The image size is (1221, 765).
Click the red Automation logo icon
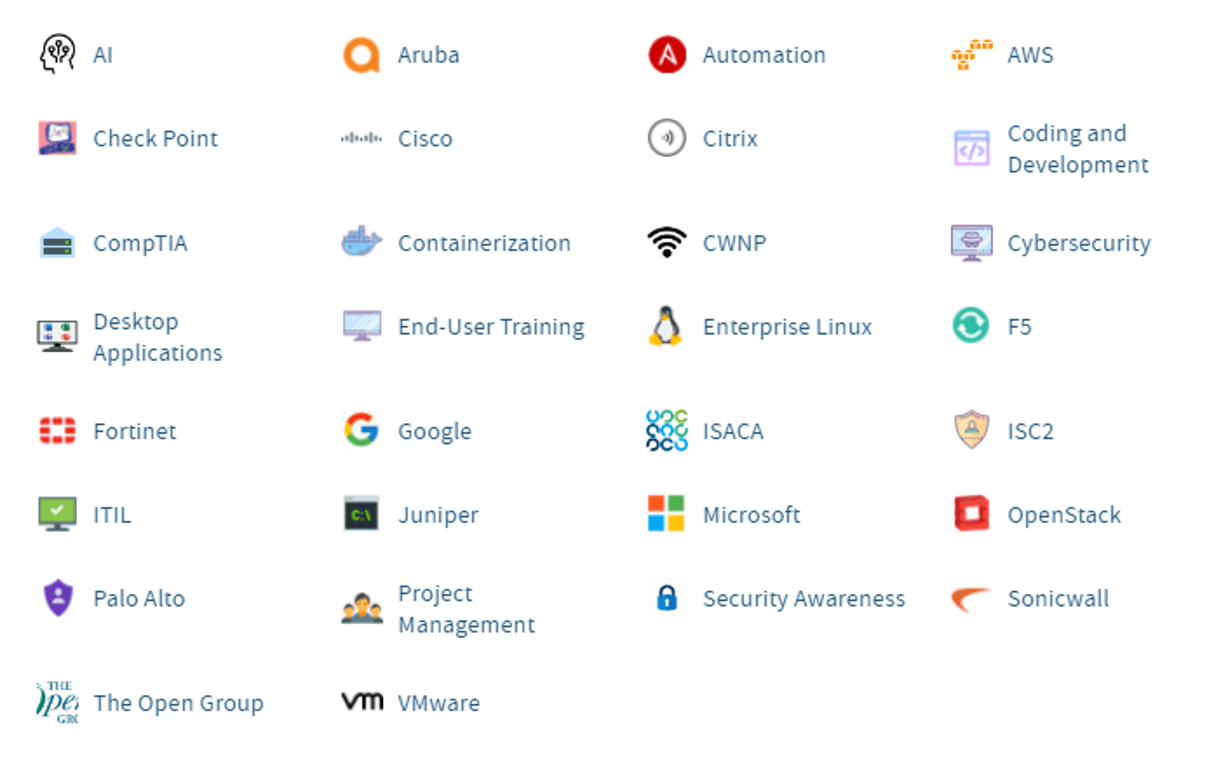[x=666, y=55]
